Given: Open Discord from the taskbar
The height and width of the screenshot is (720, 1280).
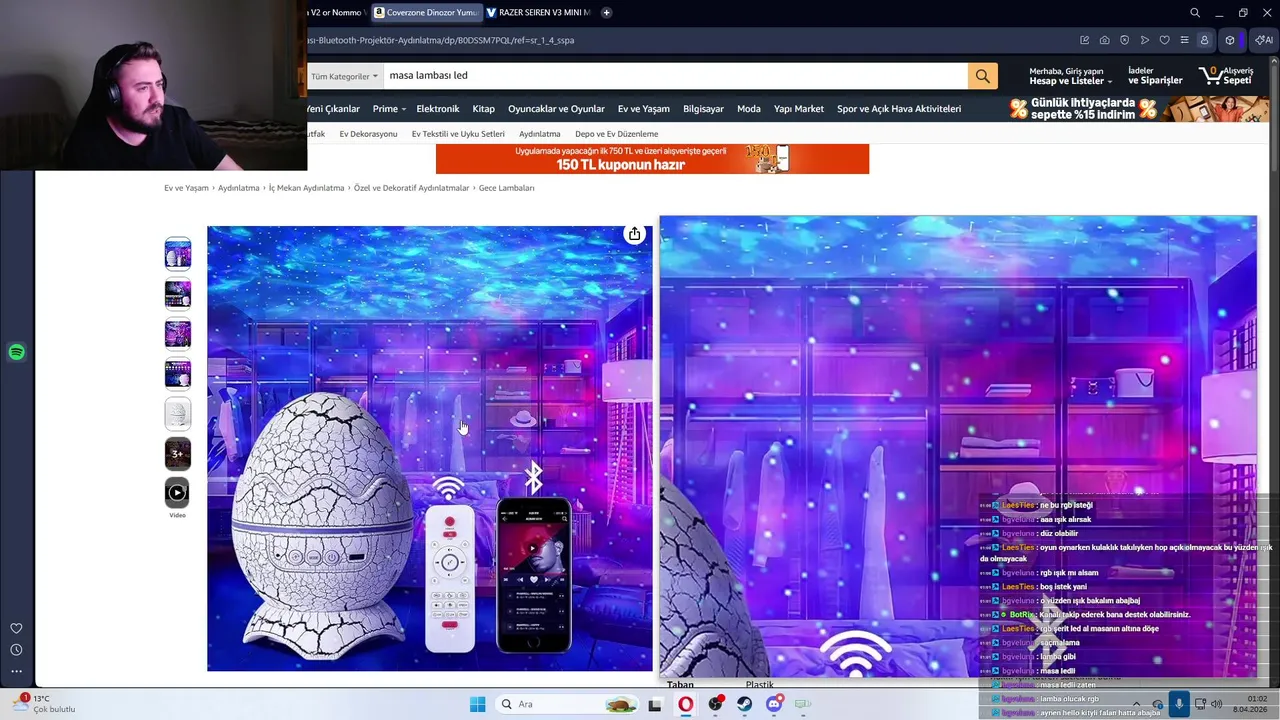Looking at the screenshot, I should 774,704.
